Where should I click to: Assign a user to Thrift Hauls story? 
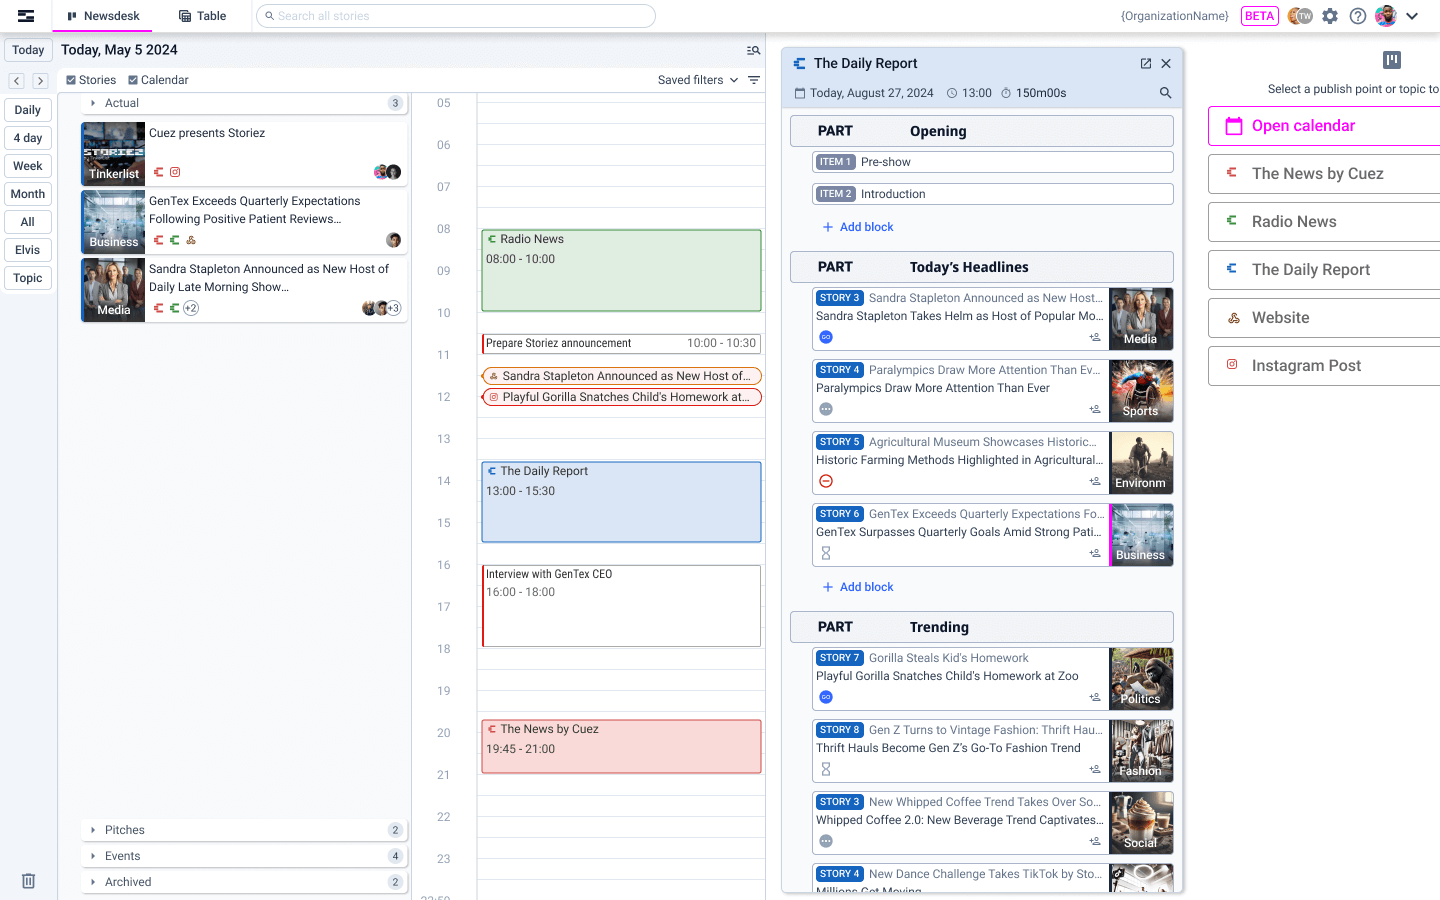click(1095, 769)
